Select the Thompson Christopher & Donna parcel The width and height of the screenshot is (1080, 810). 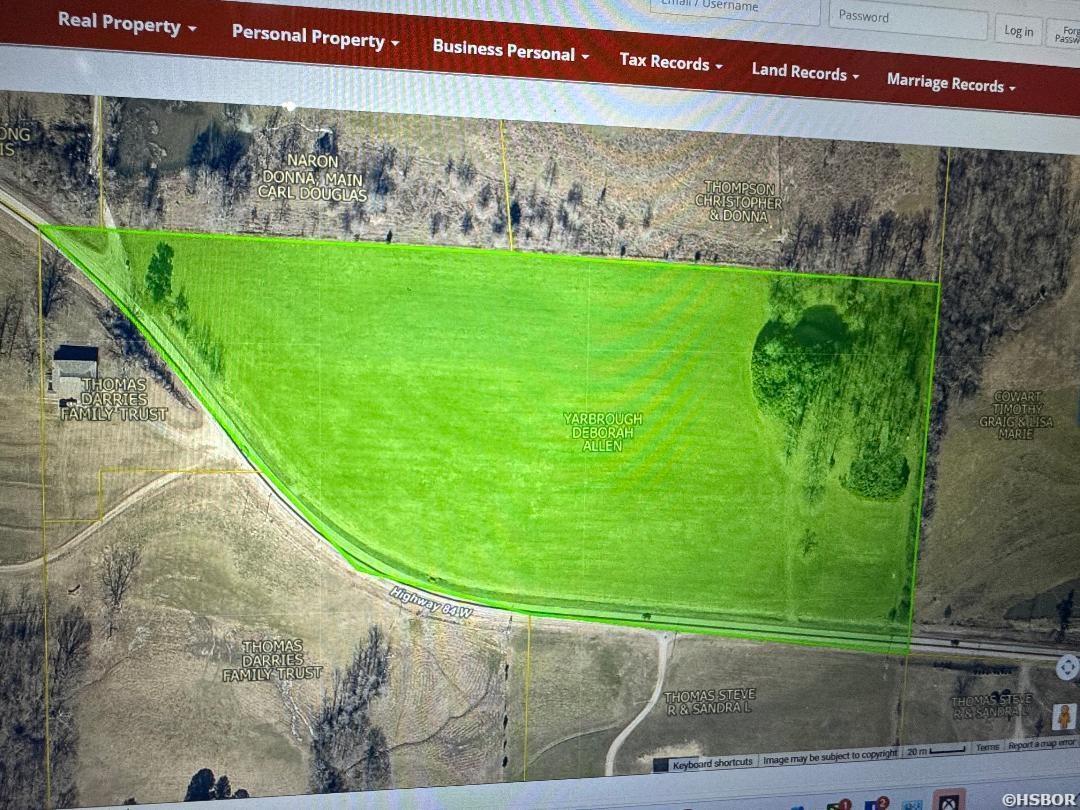(x=740, y=200)
